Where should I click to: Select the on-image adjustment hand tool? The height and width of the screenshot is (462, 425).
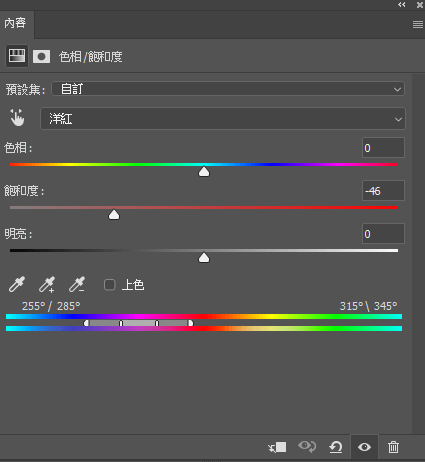click(x=17, y=118)
